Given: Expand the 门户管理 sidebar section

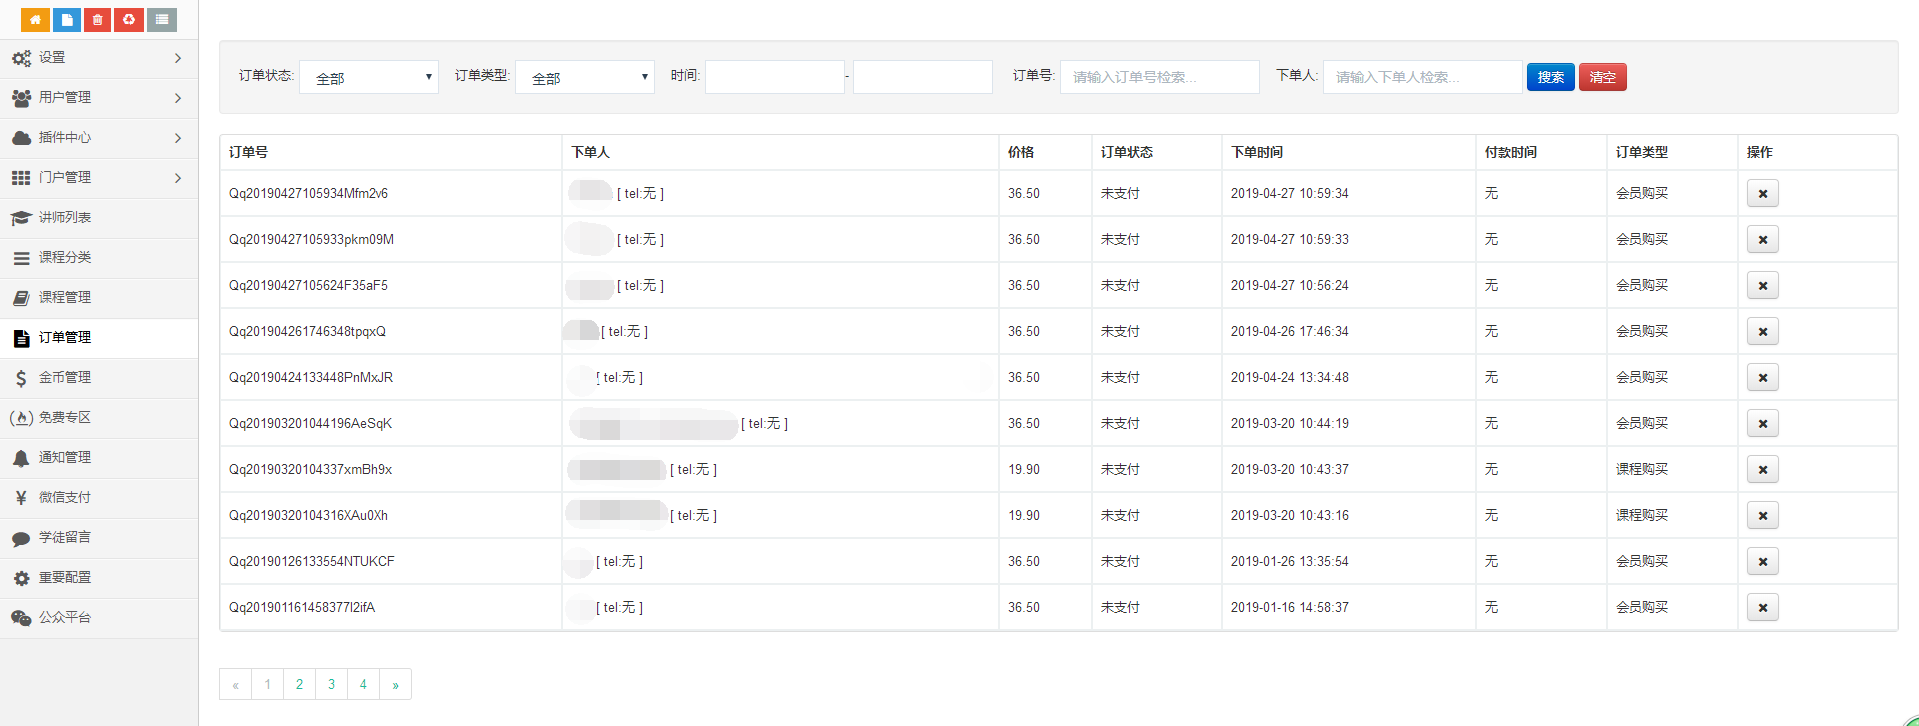Looking at the screenshot, I should [x=98, y=178].
